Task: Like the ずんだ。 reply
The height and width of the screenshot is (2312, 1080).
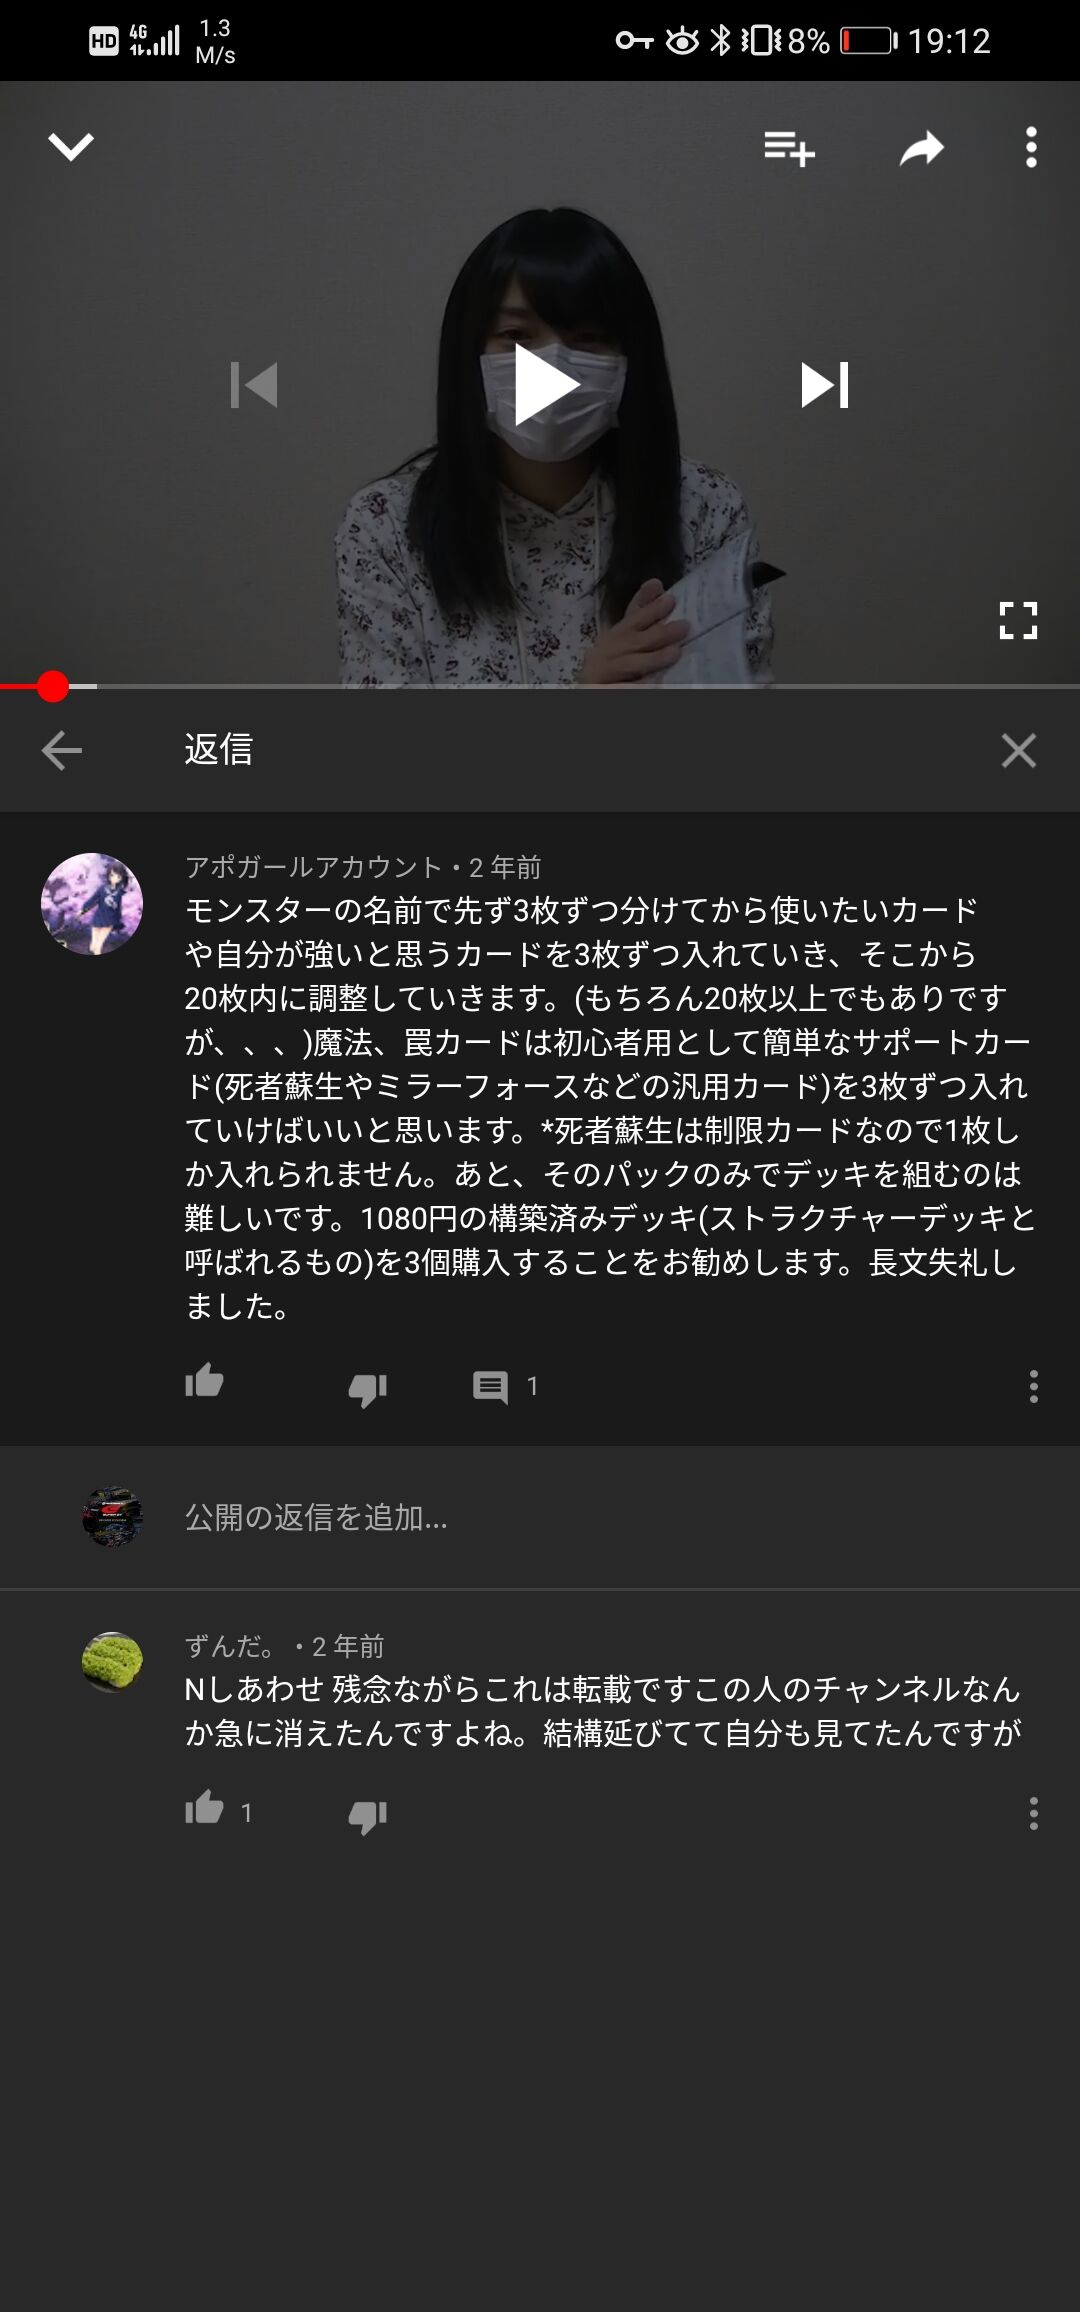Action: pos(204,1809)
